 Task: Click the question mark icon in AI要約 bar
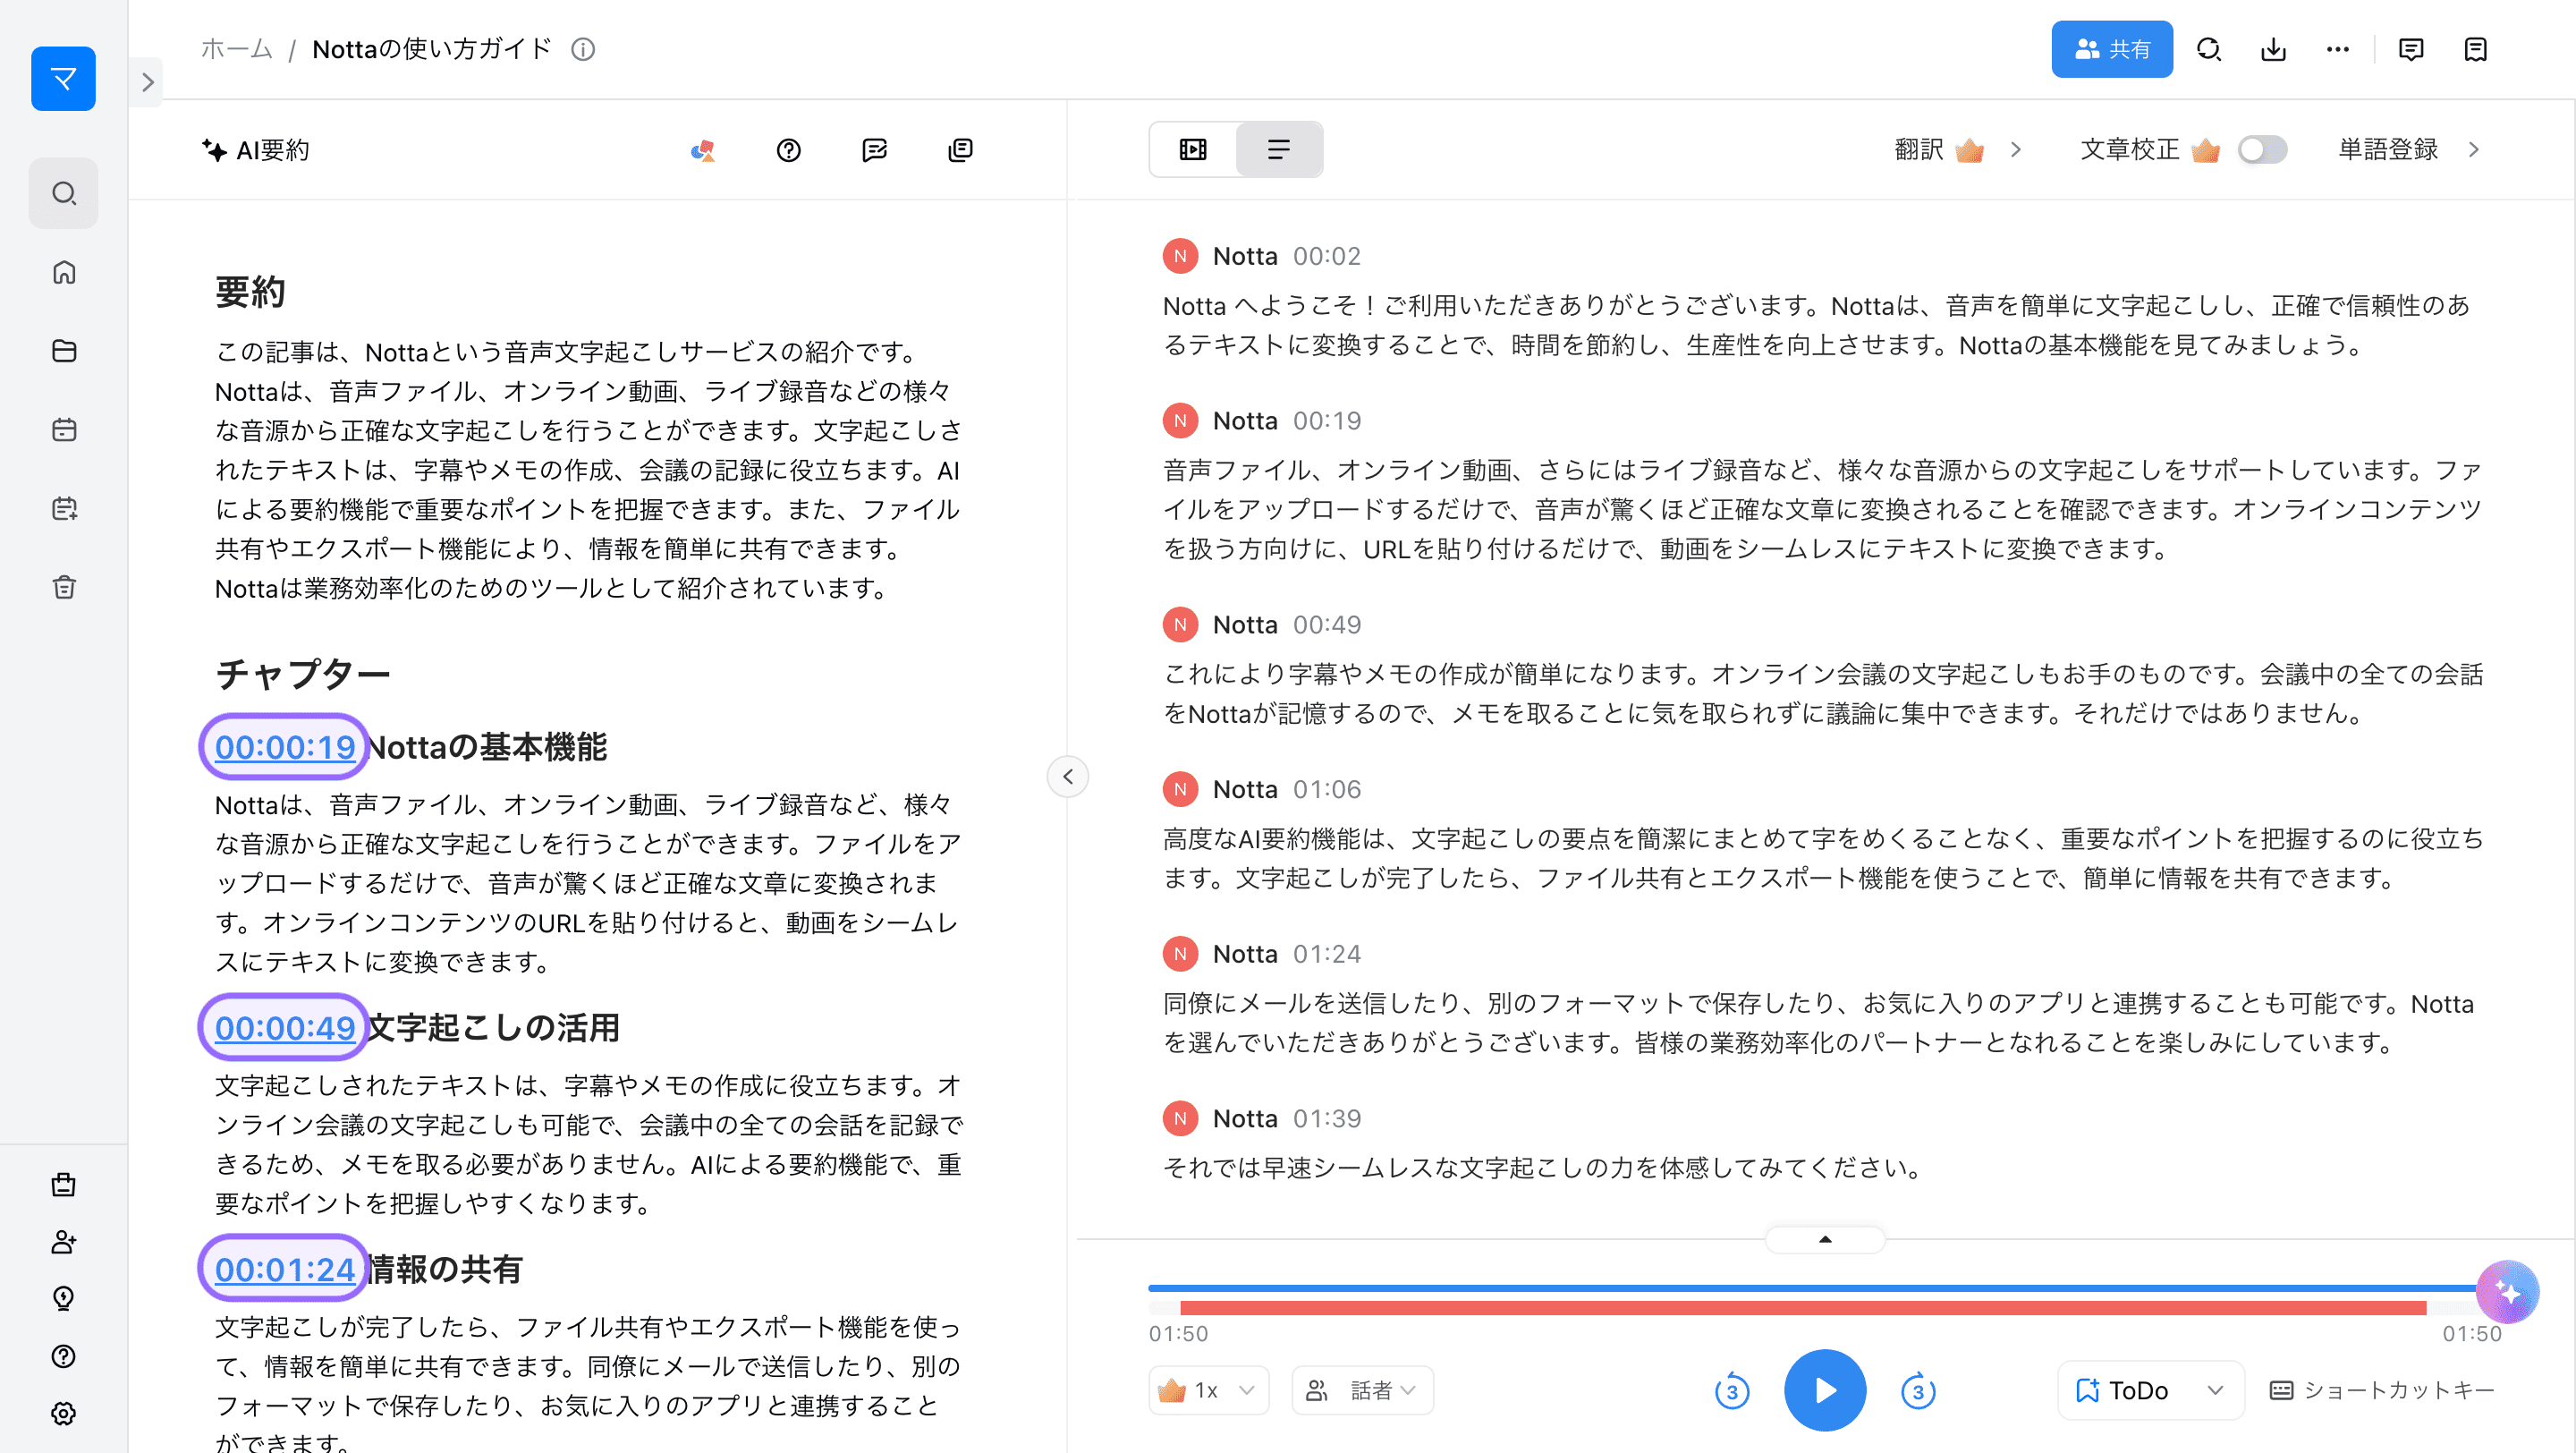pos(788,150)
